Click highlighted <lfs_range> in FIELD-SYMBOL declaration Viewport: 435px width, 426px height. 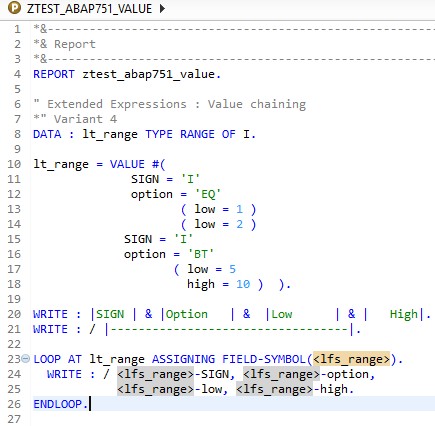tap(351, 359)
